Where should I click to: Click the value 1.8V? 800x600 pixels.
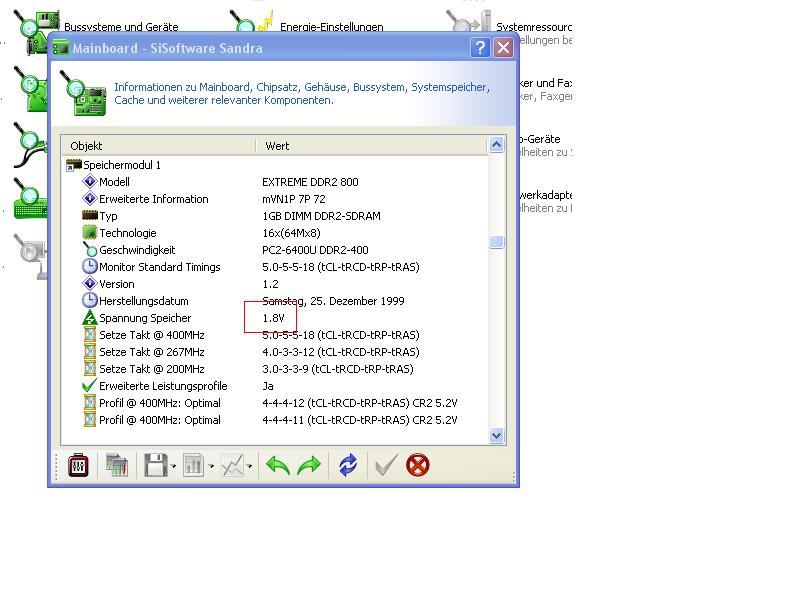coord(273,318)
